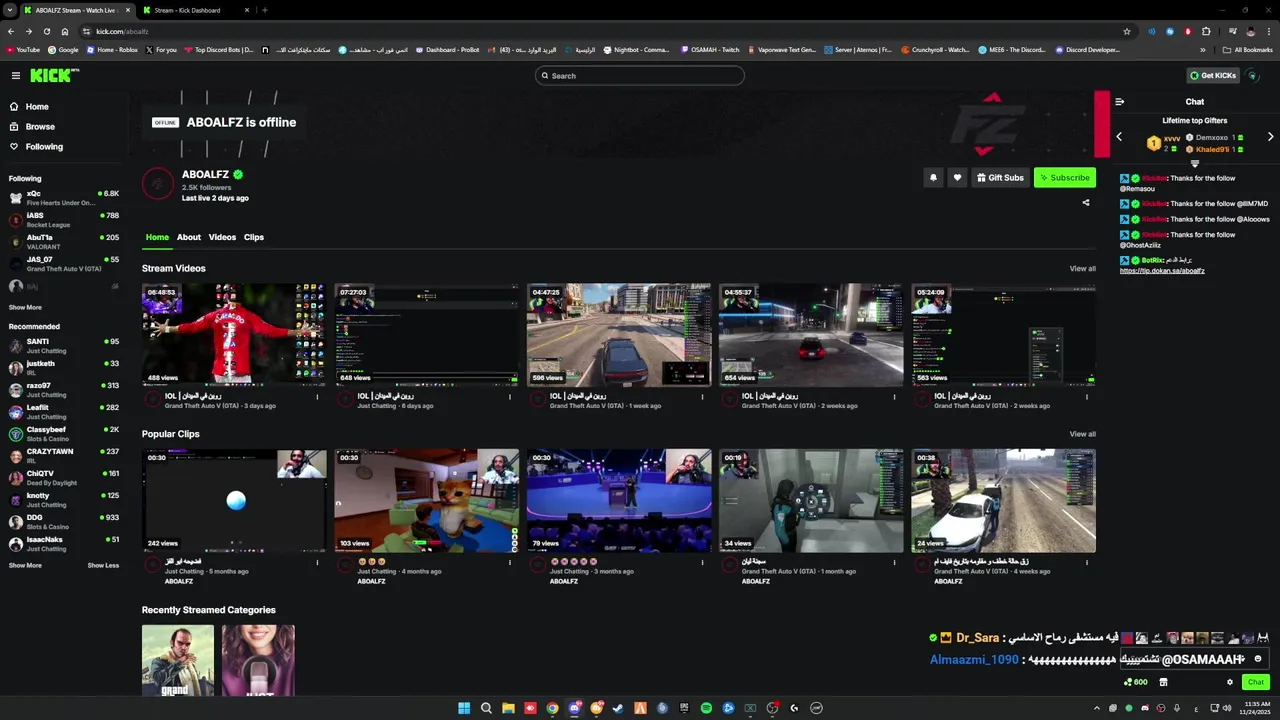Screen dimensions: 1280x720
Task: Reload the page
Action: (x=47, y=31)
